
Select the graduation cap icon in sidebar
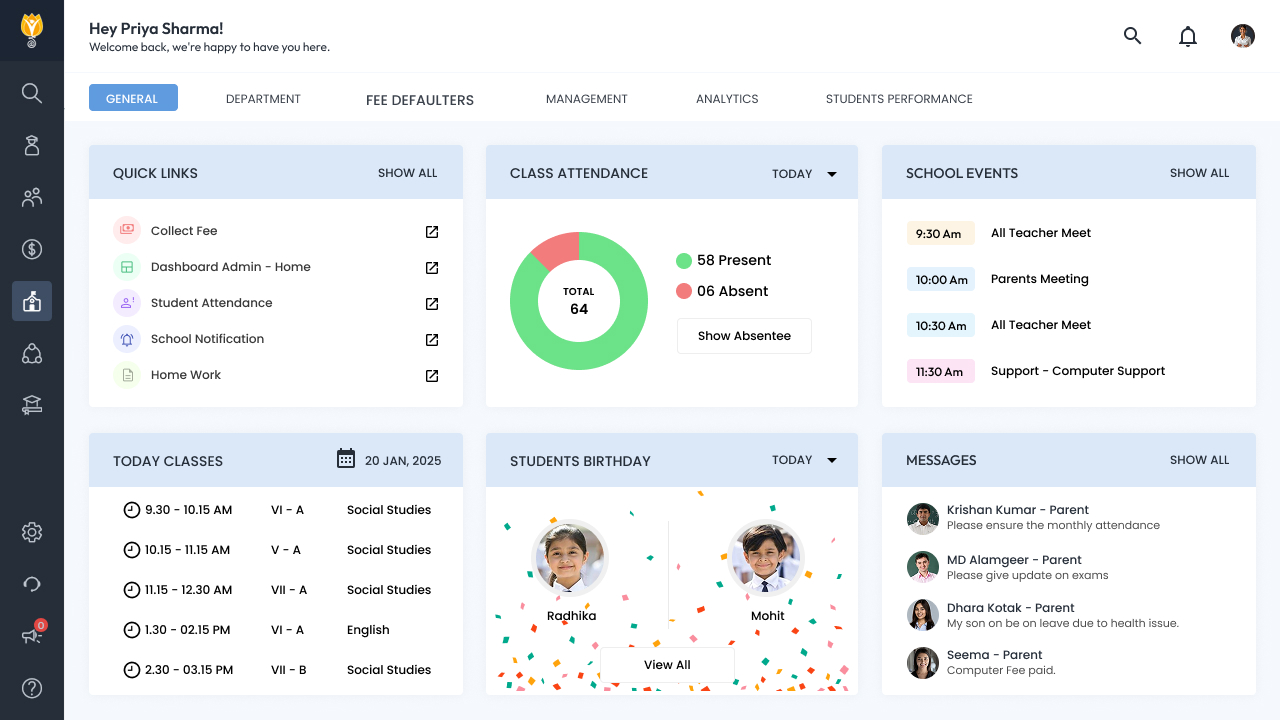pyautogui.click(x=32, y=405)
